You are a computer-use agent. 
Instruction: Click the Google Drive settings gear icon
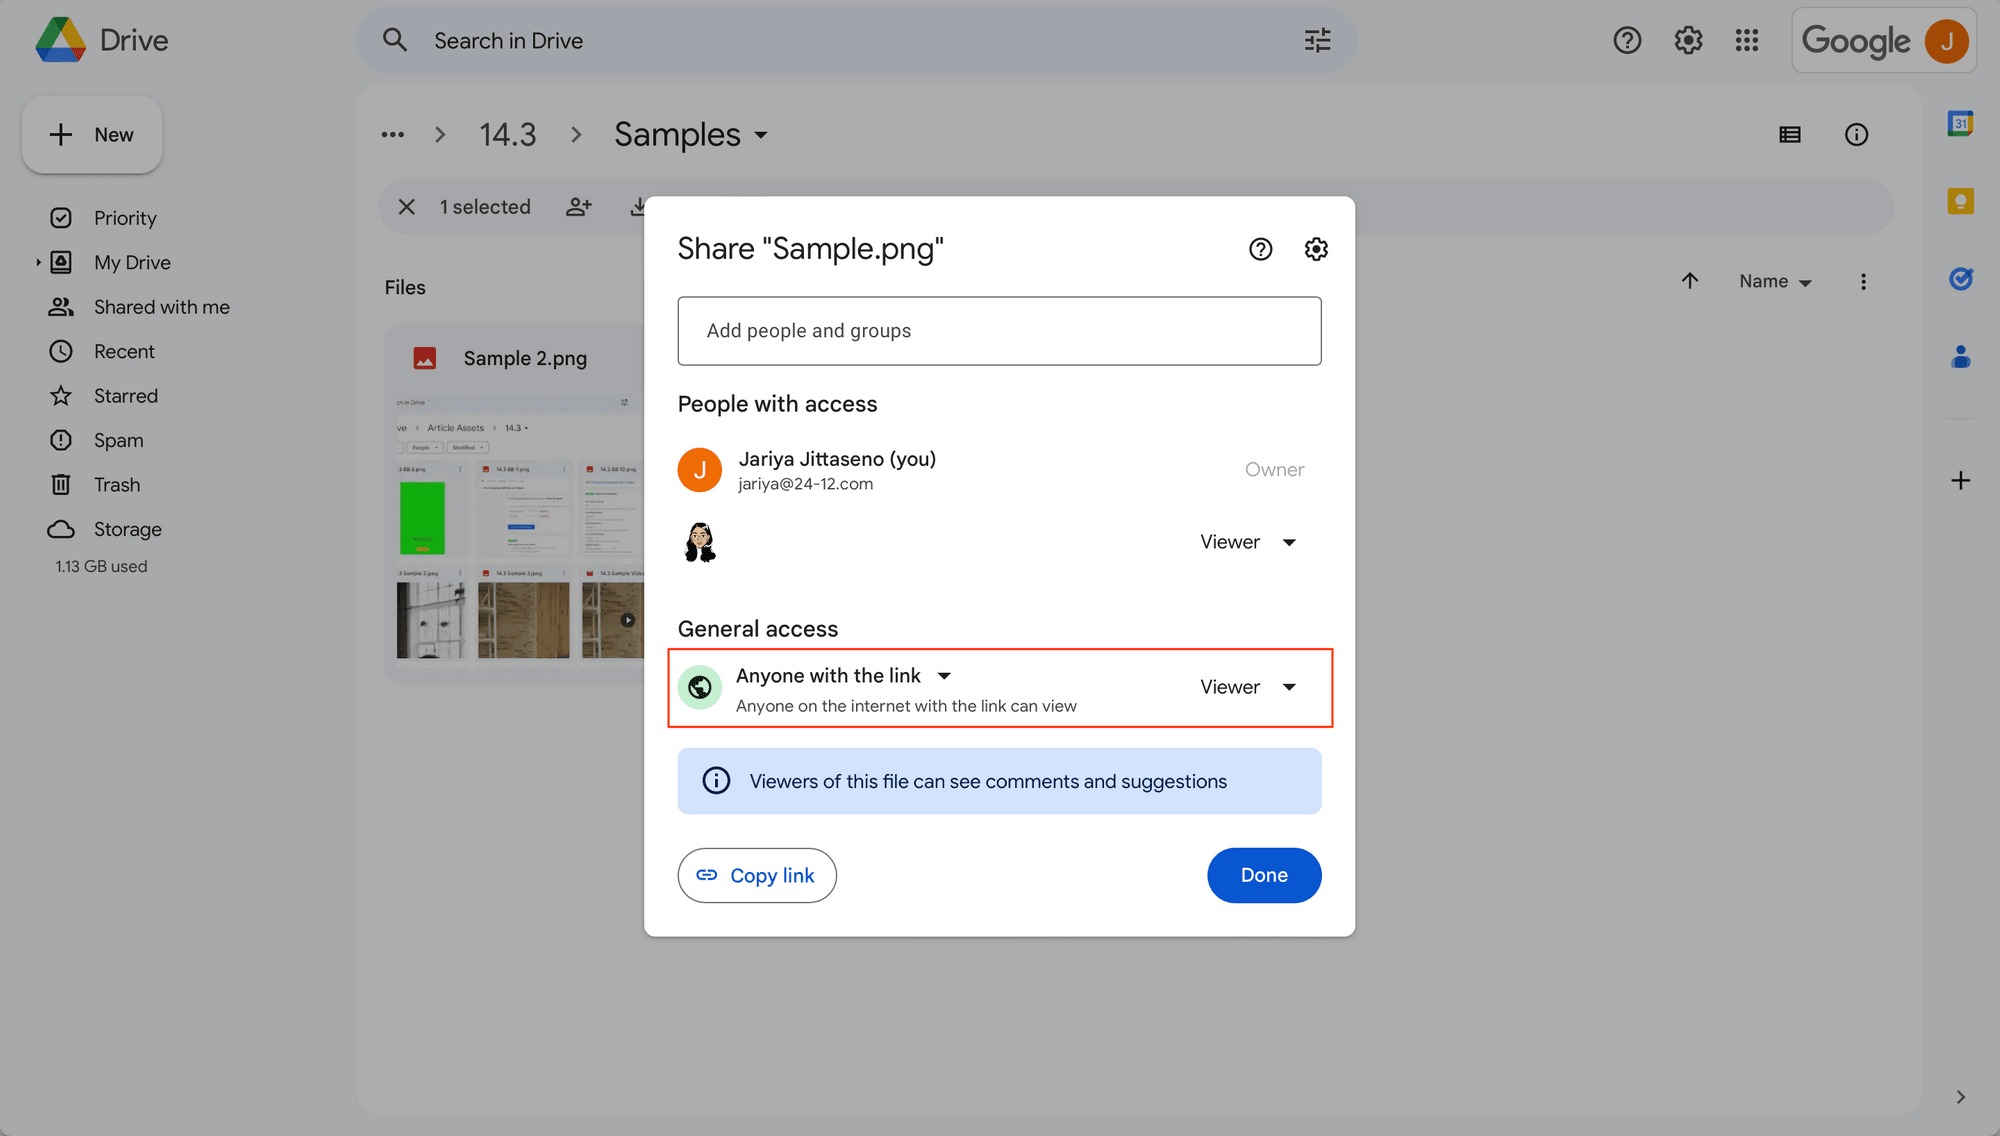(x=1687, y=38)
